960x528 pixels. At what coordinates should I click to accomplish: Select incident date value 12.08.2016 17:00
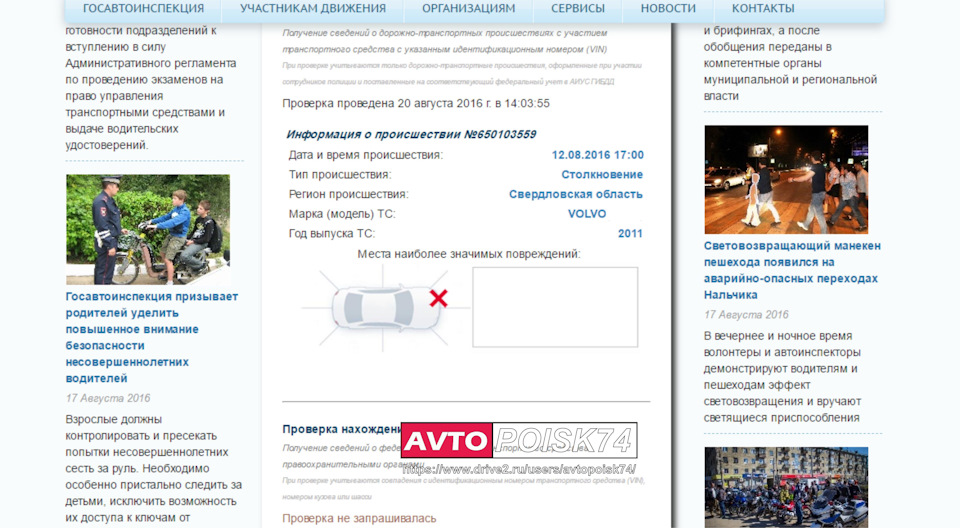pos(598,155)
